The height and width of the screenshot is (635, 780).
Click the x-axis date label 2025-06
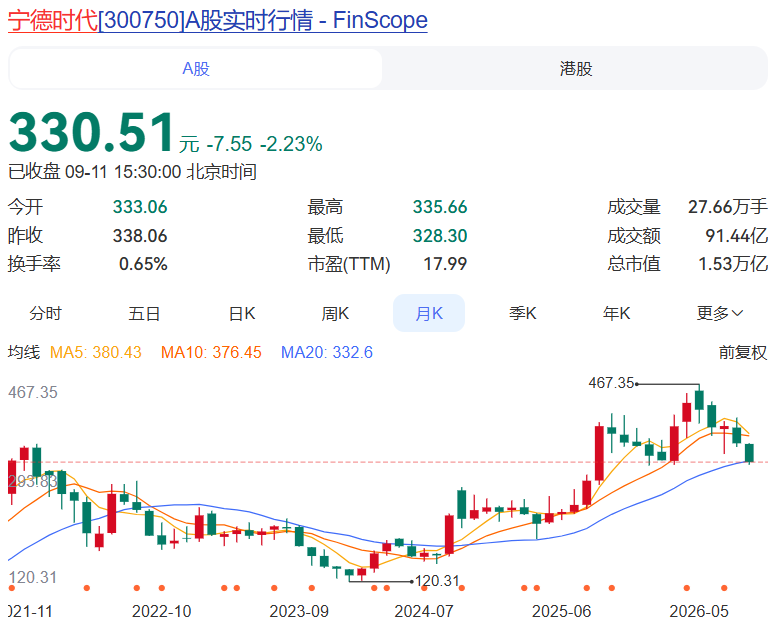click(562, 611)
